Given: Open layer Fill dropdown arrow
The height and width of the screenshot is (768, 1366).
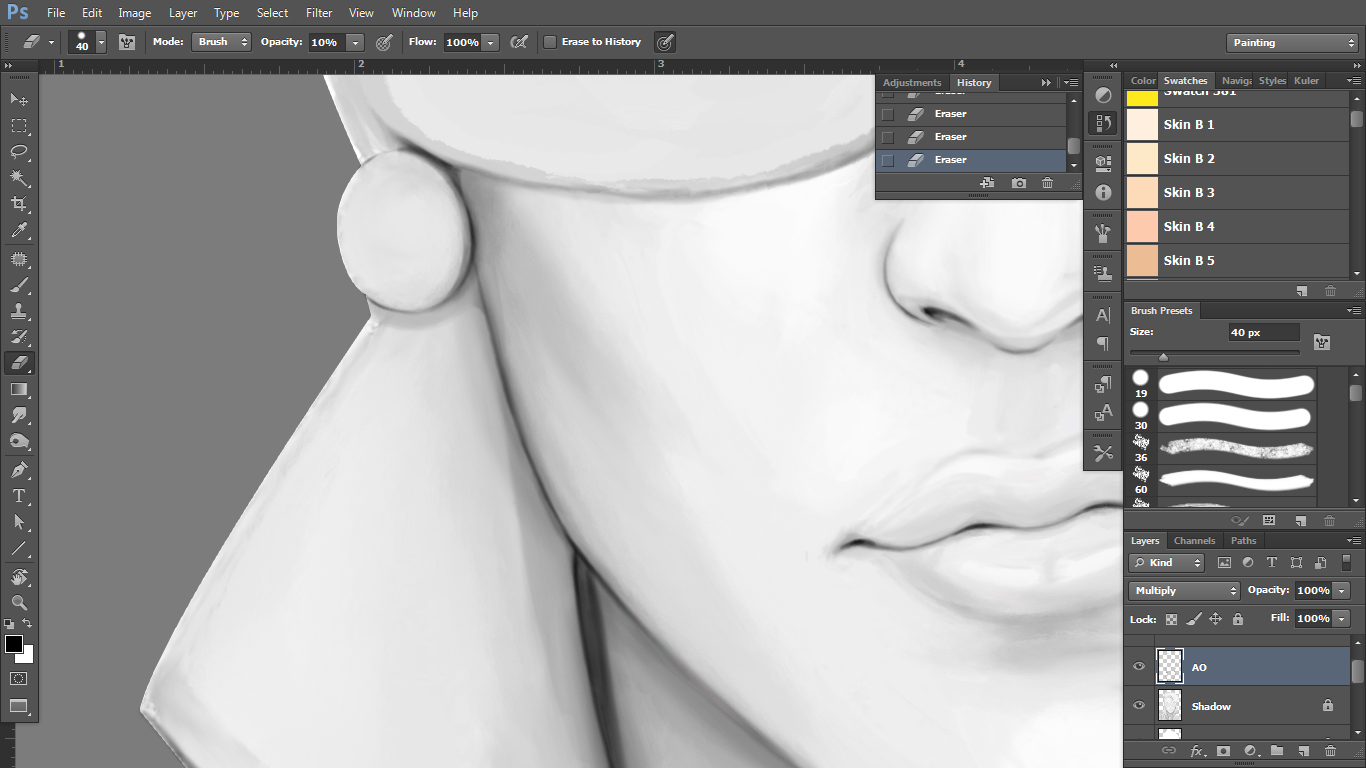Looking at the screenshot, I should [1342, 619].
